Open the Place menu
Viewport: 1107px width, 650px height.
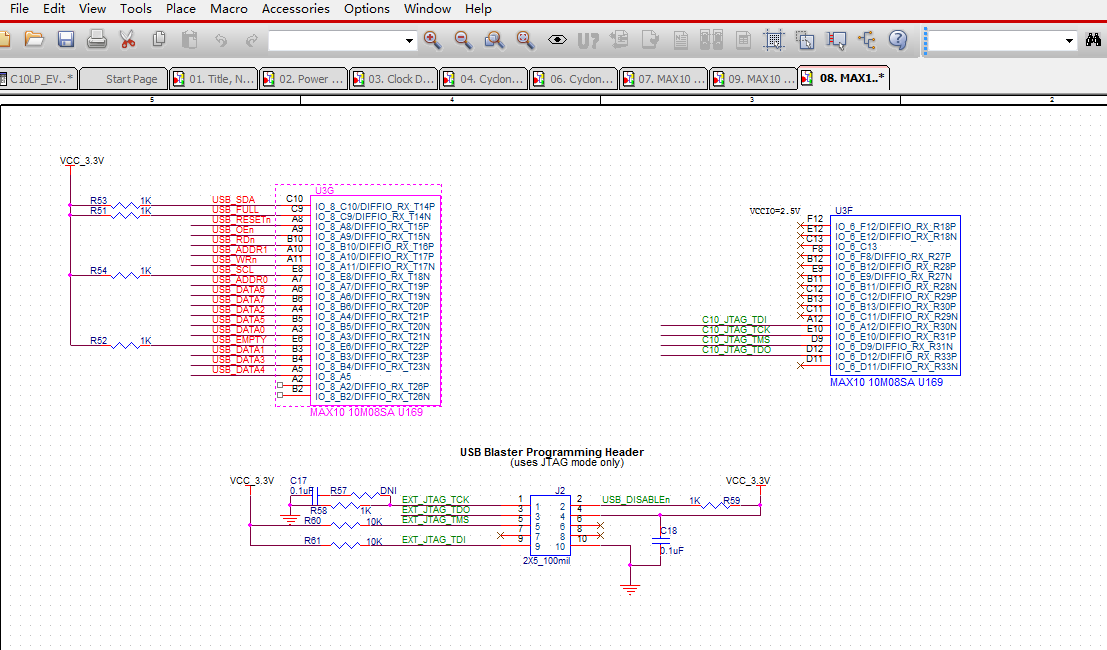tap(181, 8)
